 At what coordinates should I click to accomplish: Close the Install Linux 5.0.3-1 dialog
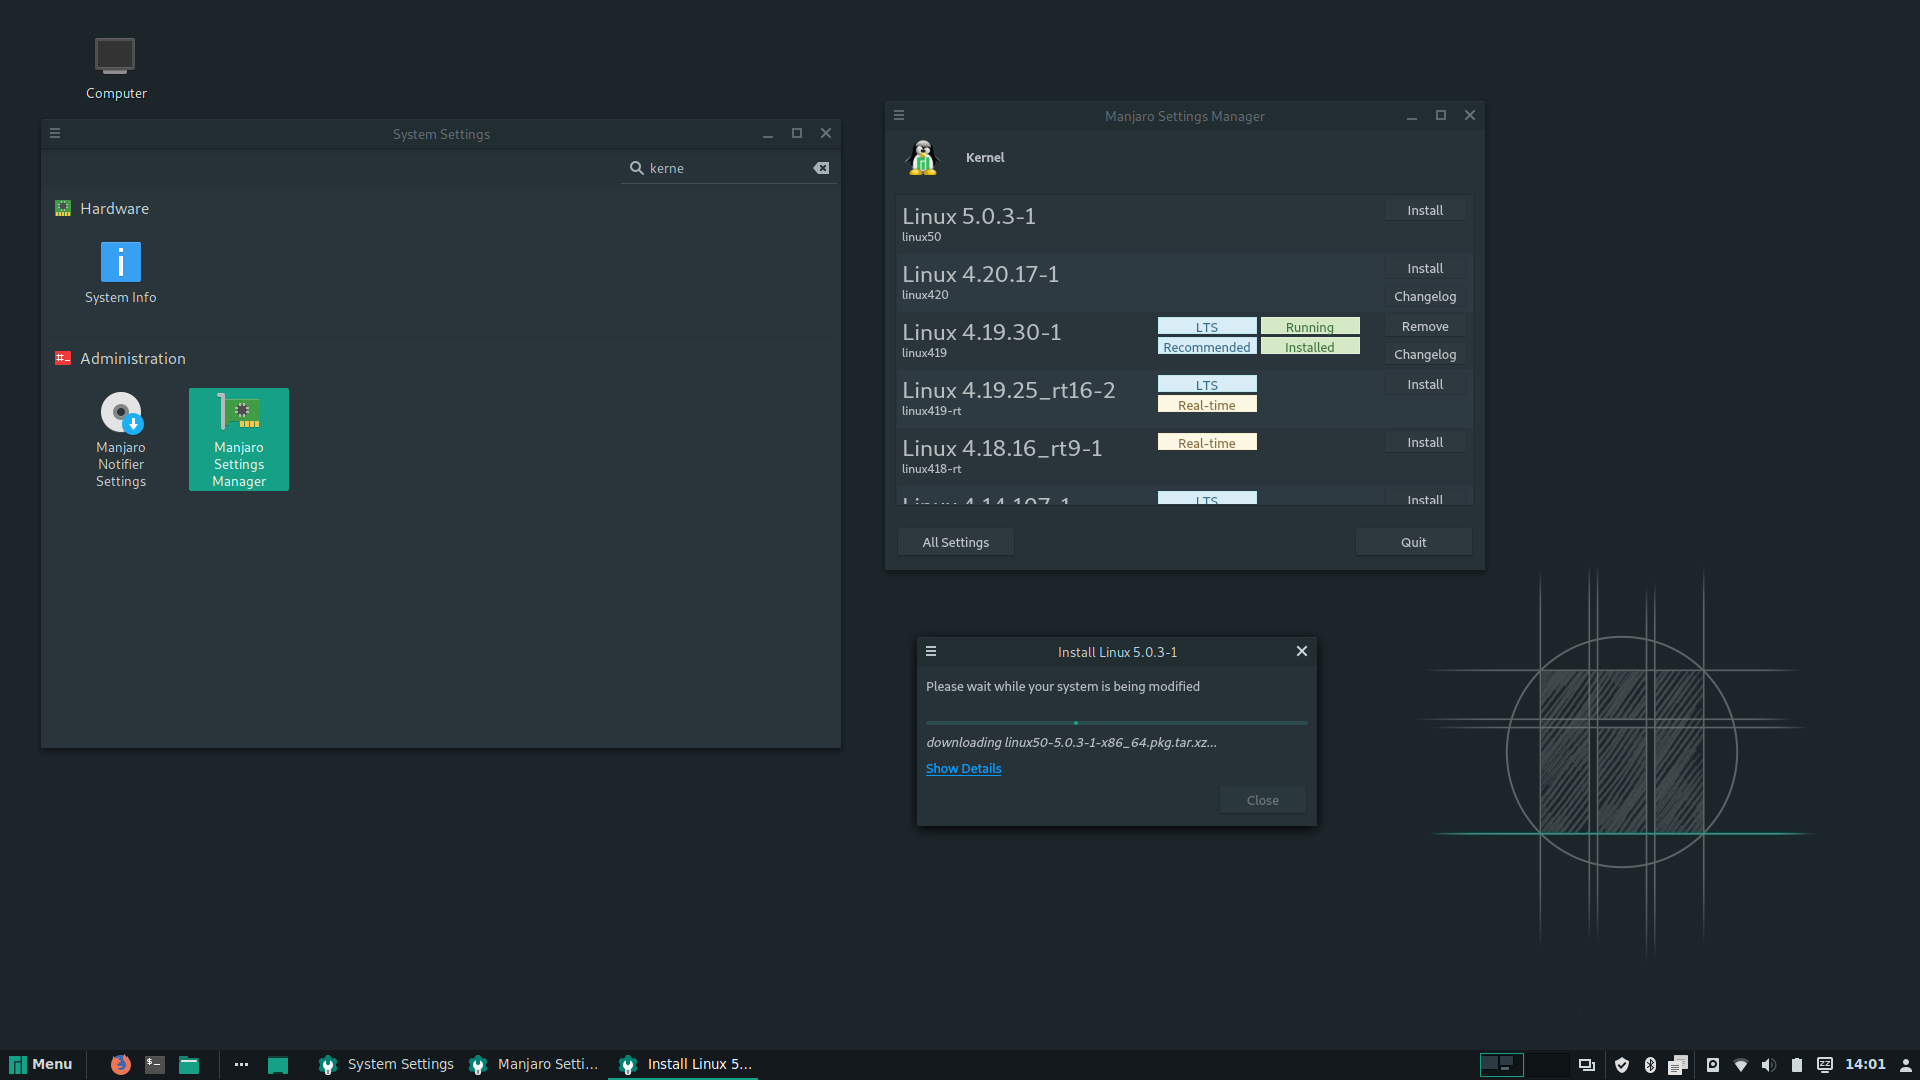click(1302, 652)
